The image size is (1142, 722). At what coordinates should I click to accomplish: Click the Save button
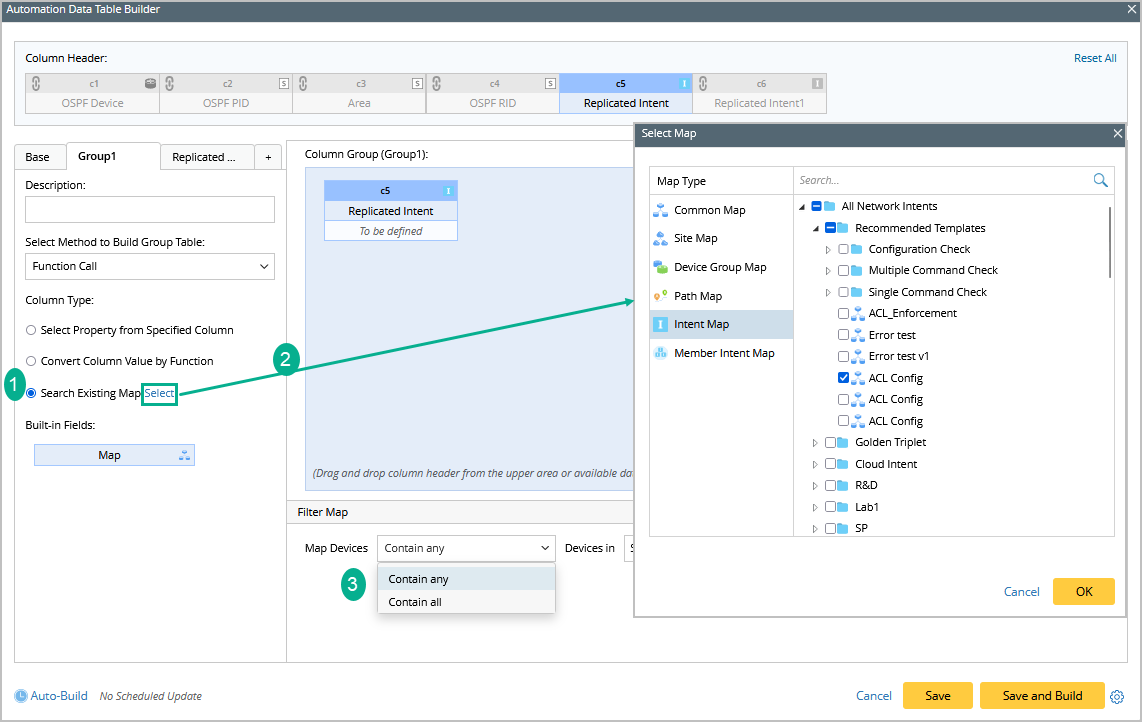point(937,696)
